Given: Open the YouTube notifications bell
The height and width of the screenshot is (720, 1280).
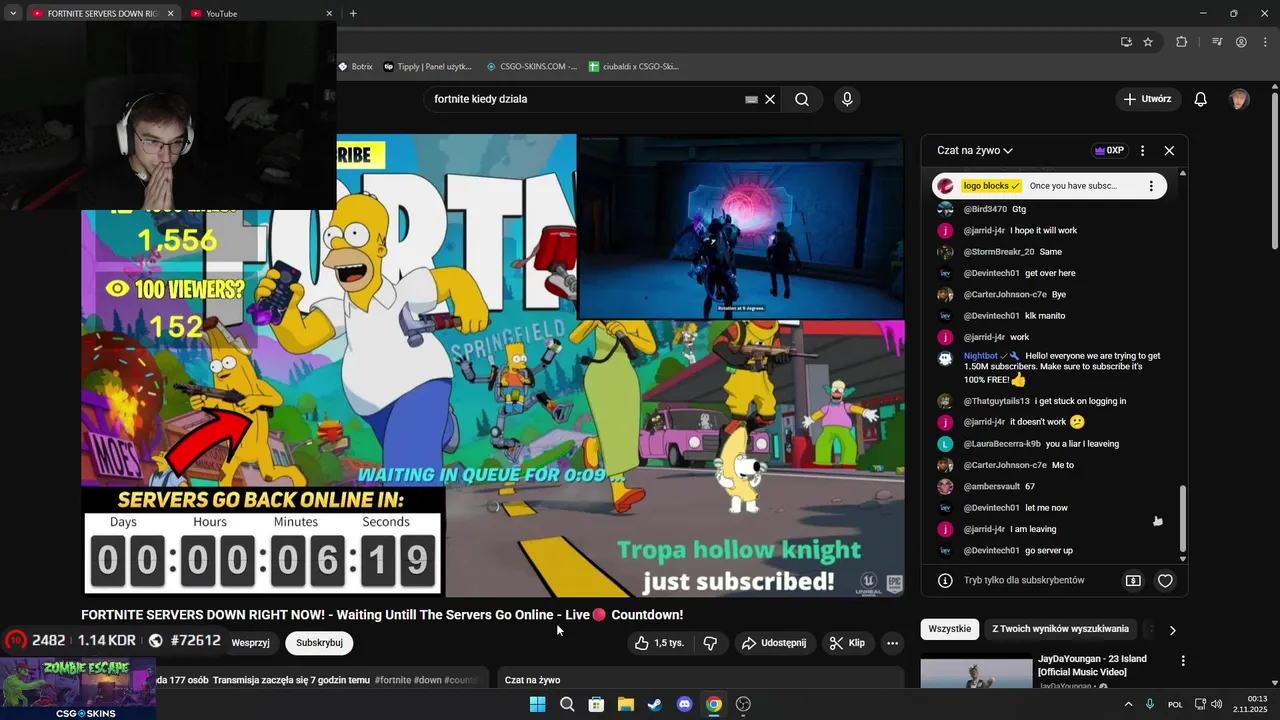Looking at the screenshot, I should pyautogui.click(x=1201, y=99).
